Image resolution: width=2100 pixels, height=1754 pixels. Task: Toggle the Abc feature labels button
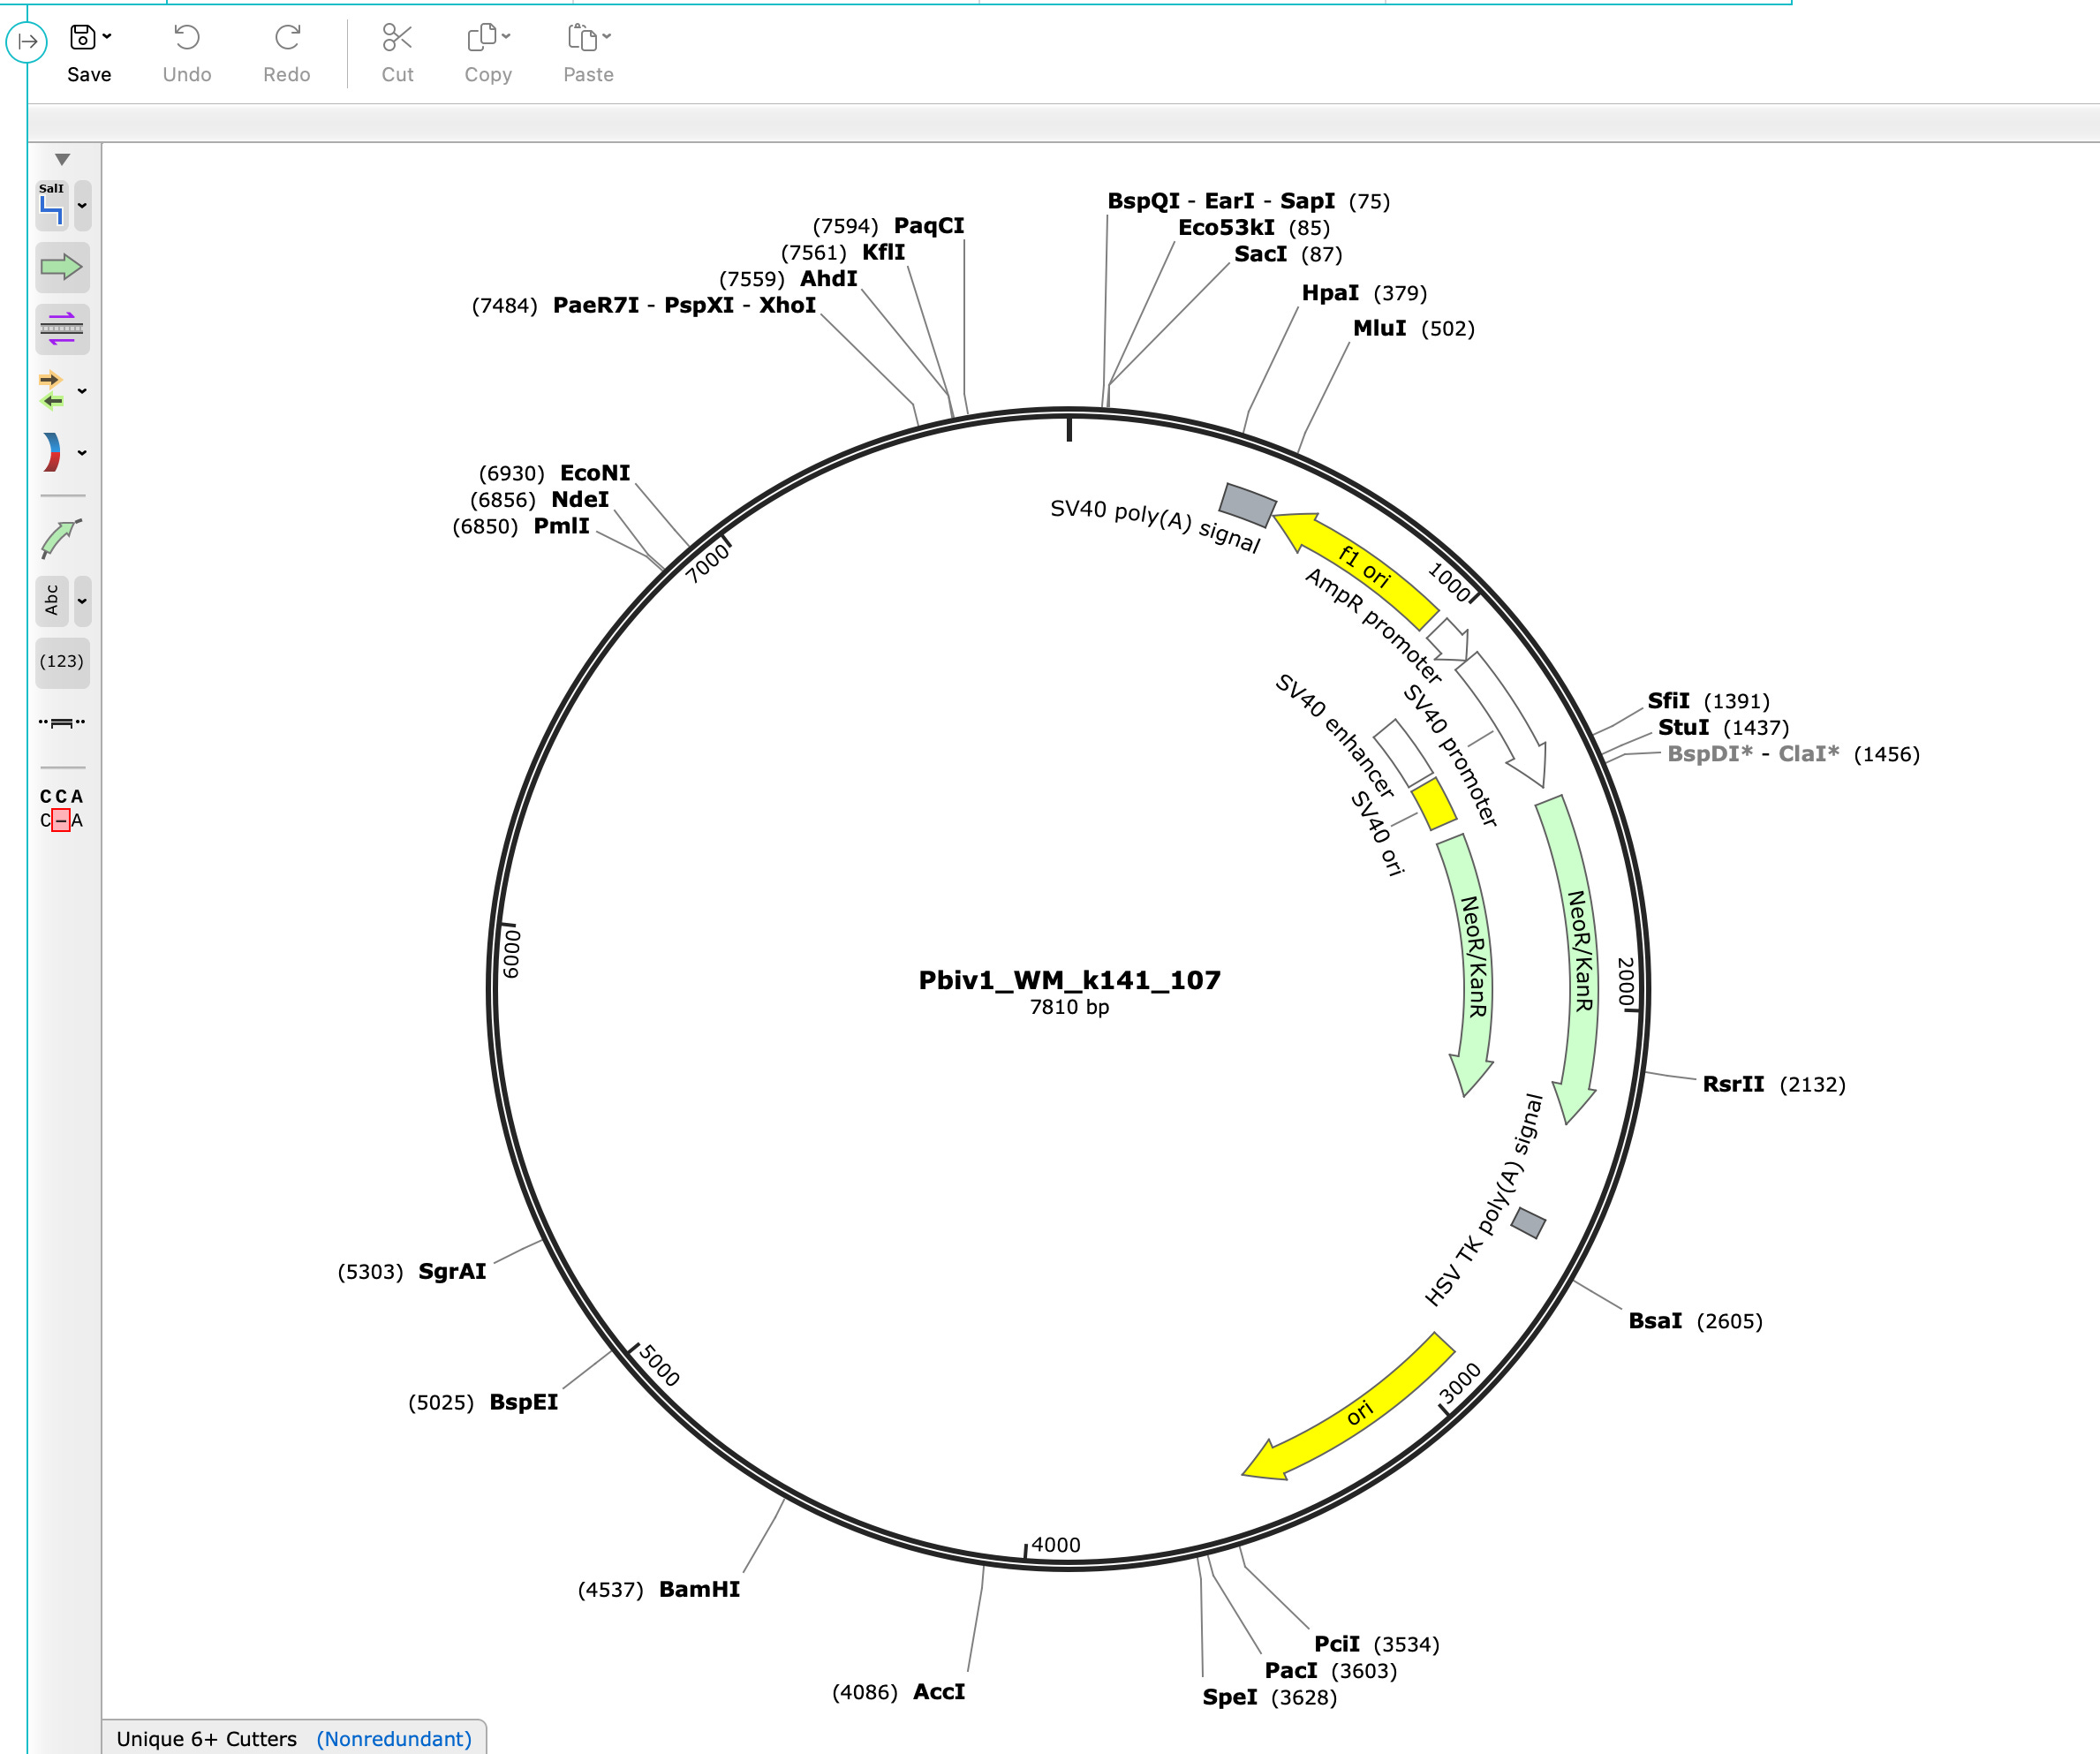(x=52, y=600)
